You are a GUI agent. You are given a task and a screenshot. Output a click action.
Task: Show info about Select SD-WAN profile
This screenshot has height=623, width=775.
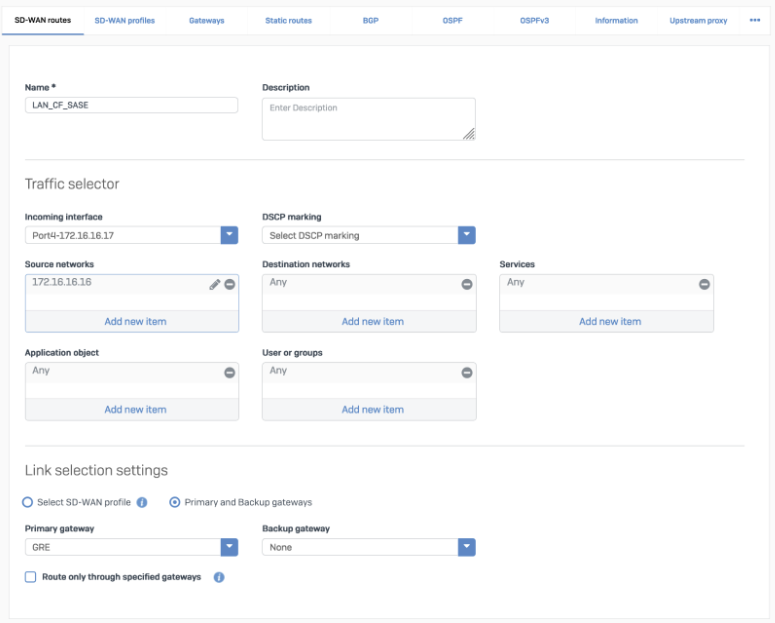[x=142, y=502]
